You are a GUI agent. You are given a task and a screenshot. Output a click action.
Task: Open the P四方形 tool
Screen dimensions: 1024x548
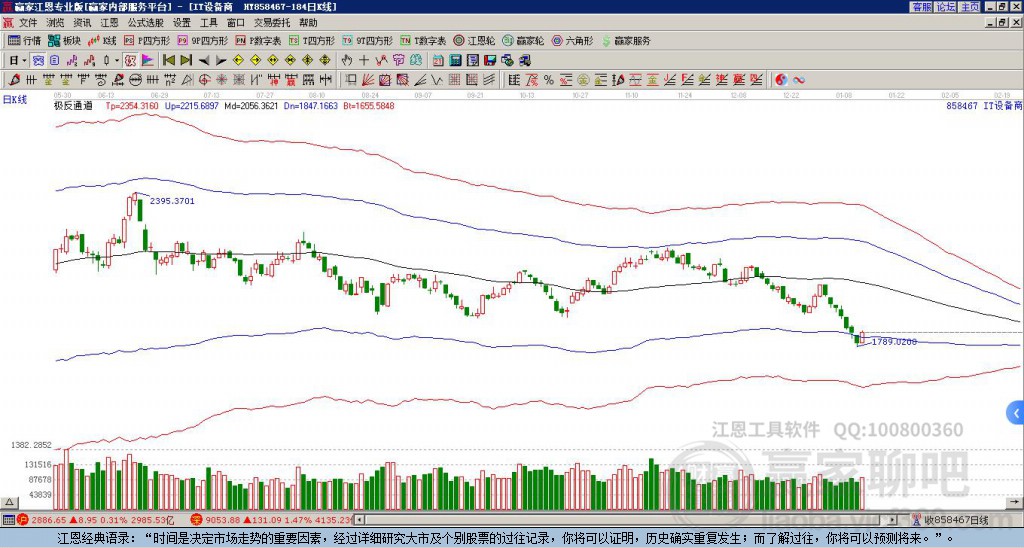(x=147, y=41)
